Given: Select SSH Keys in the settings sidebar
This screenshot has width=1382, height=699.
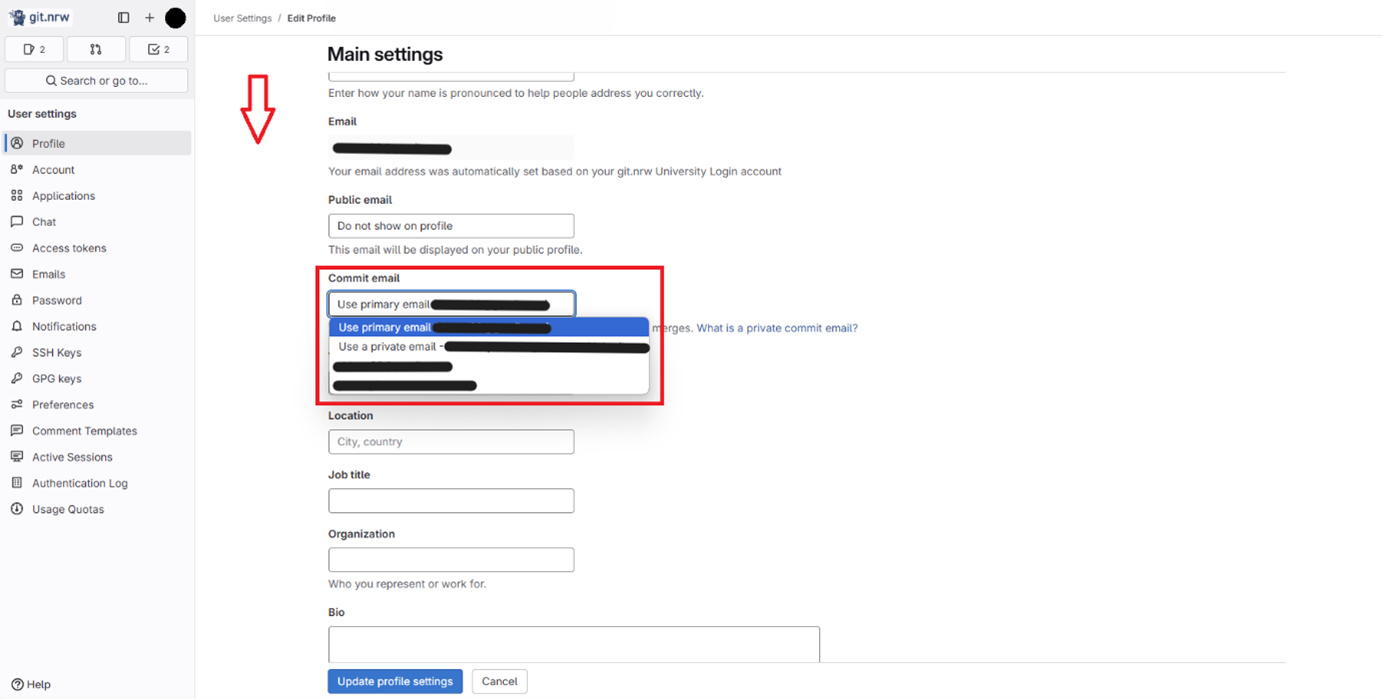Looking at the screenshot, I should point(56,352).
